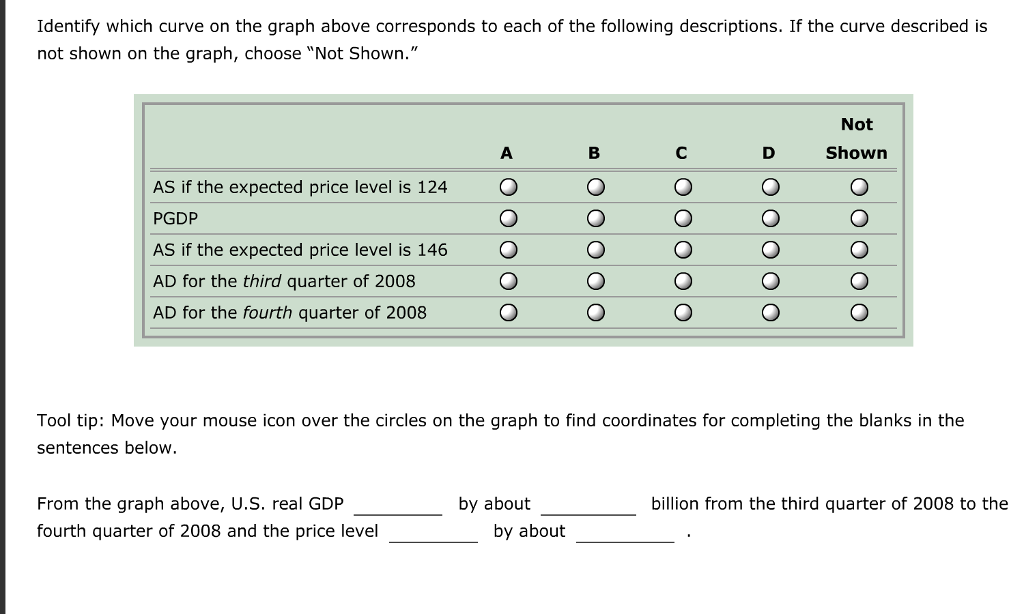Image resolution: width=1024 pixels, height=614 pixels.
Task: Choose Not Shown for AS expected price level 146
Action: (x=856, y=249)
